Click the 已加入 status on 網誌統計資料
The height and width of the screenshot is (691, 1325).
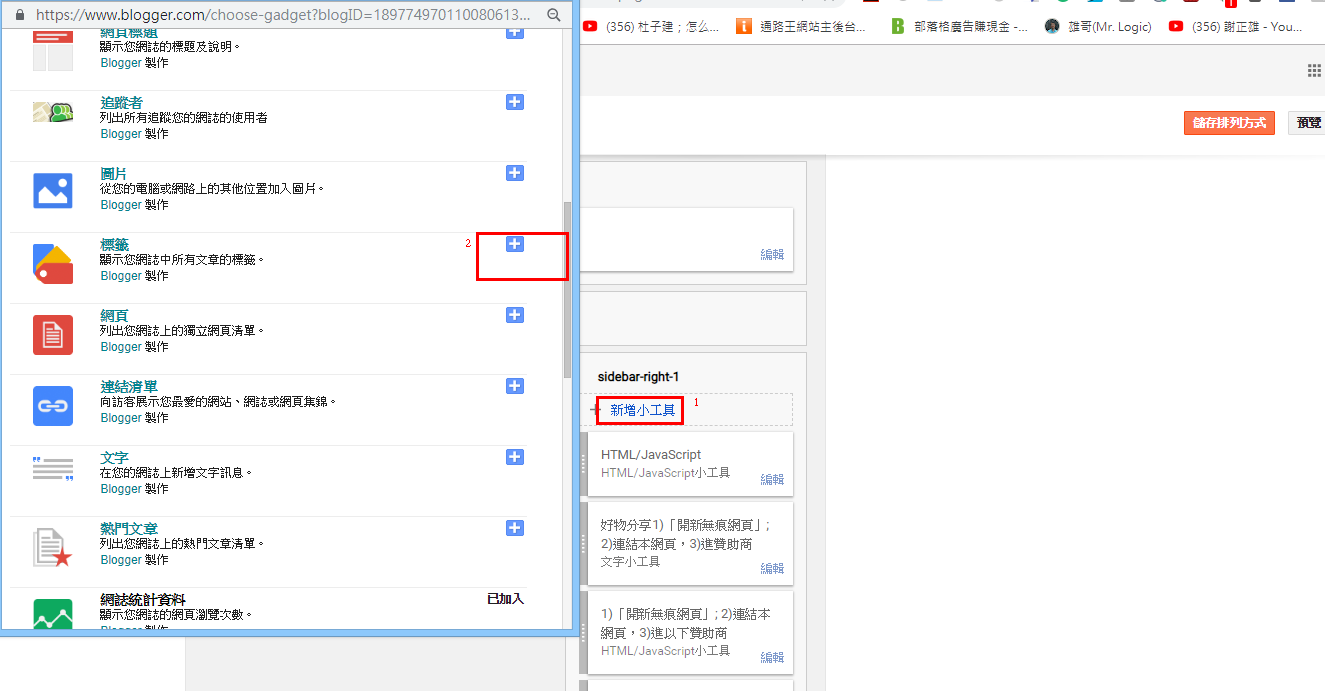(x=505, y=599)
